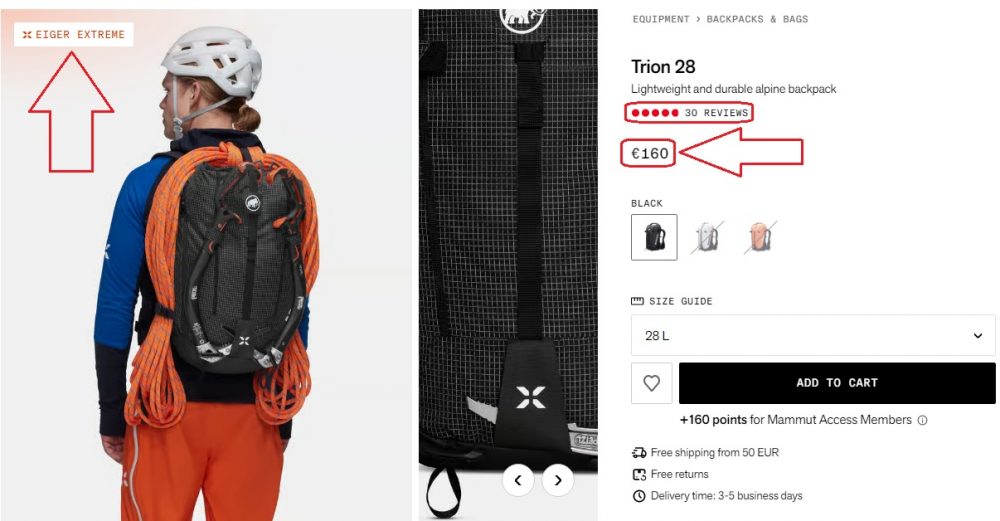Show previous product image with left arrow
The width and height of the screenshot is (1000, 521).
[x=518, y=480]
